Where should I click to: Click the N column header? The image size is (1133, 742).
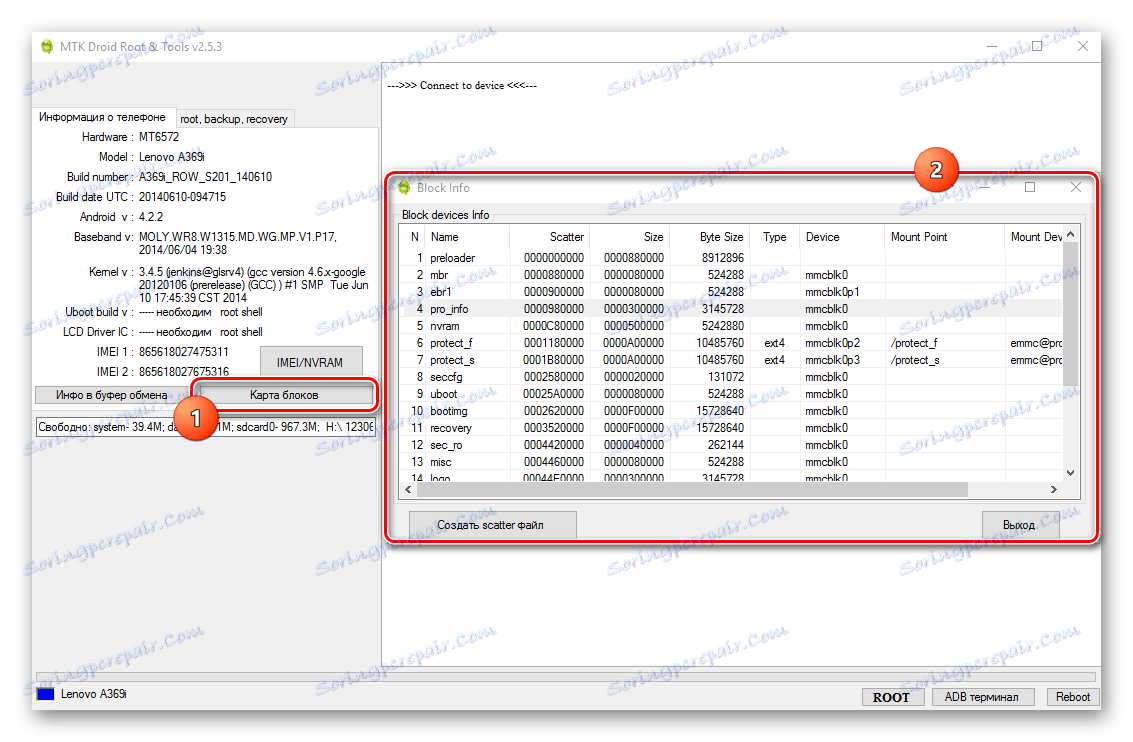[x=413, y=237]
